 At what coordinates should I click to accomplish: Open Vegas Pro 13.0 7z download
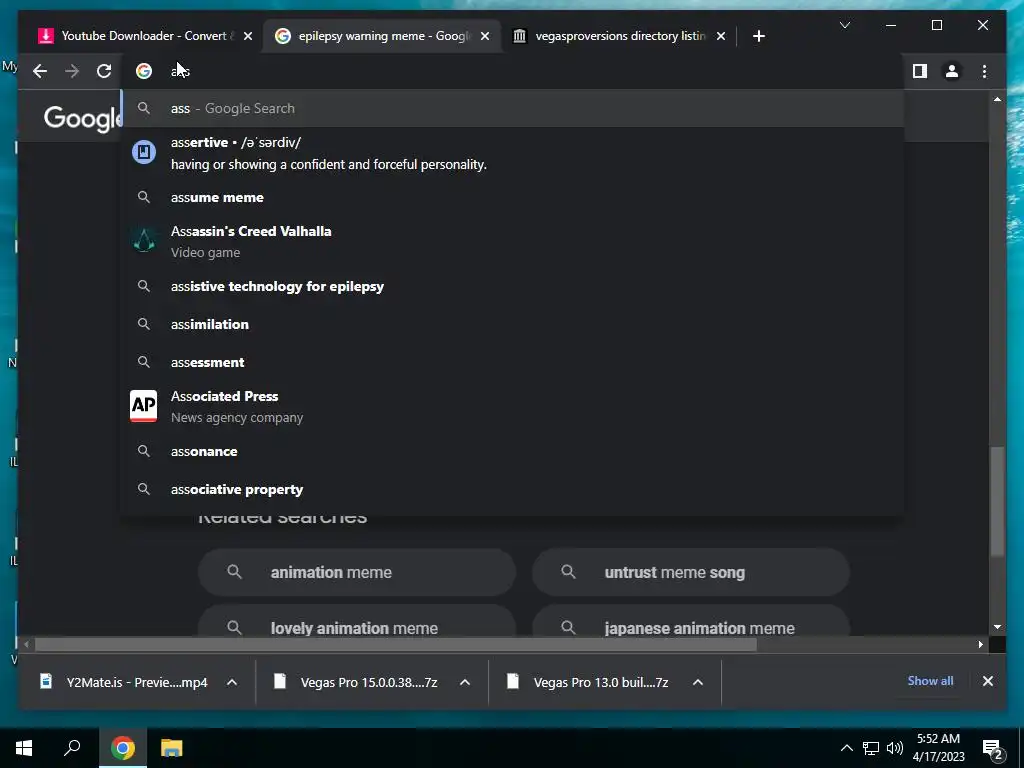pyautogui.click(x=591, y=682)
